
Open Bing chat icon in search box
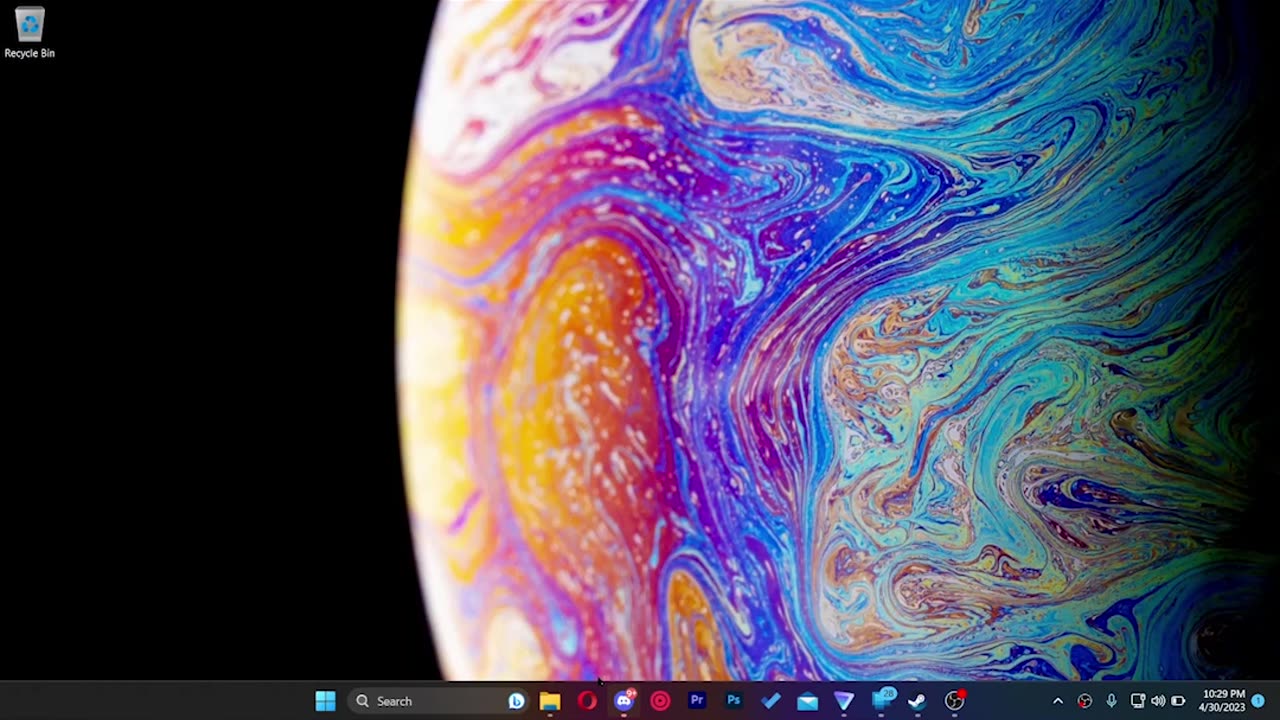(516, 701)
